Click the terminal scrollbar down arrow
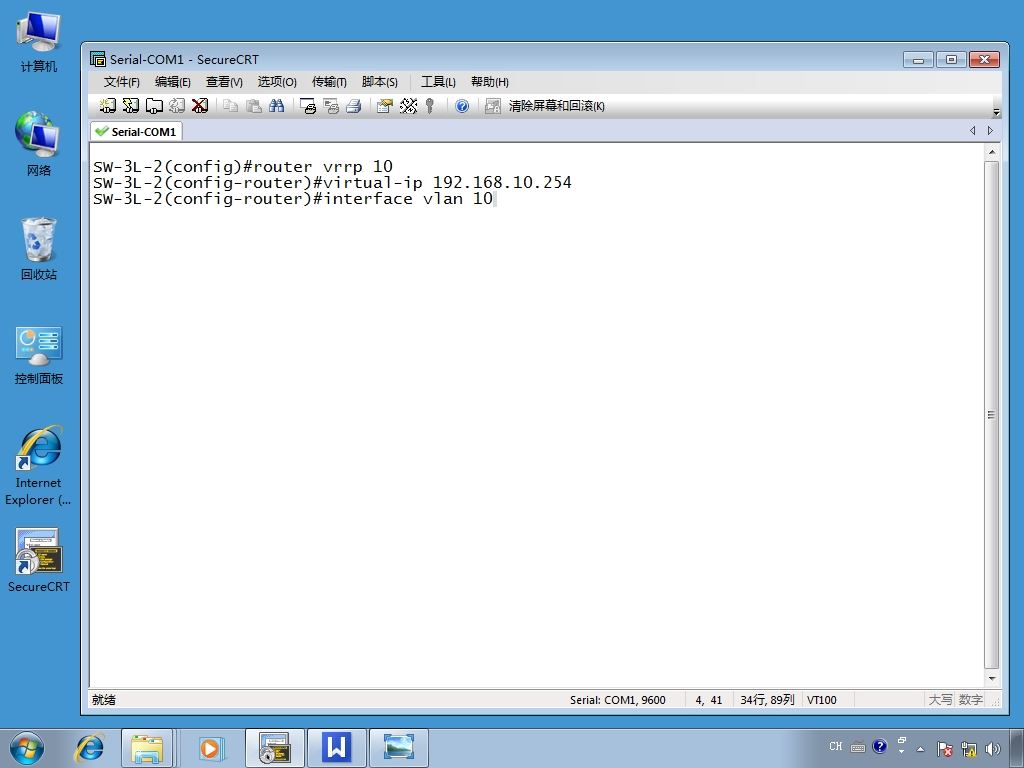Screen dimensions: 1024x768 991,679
